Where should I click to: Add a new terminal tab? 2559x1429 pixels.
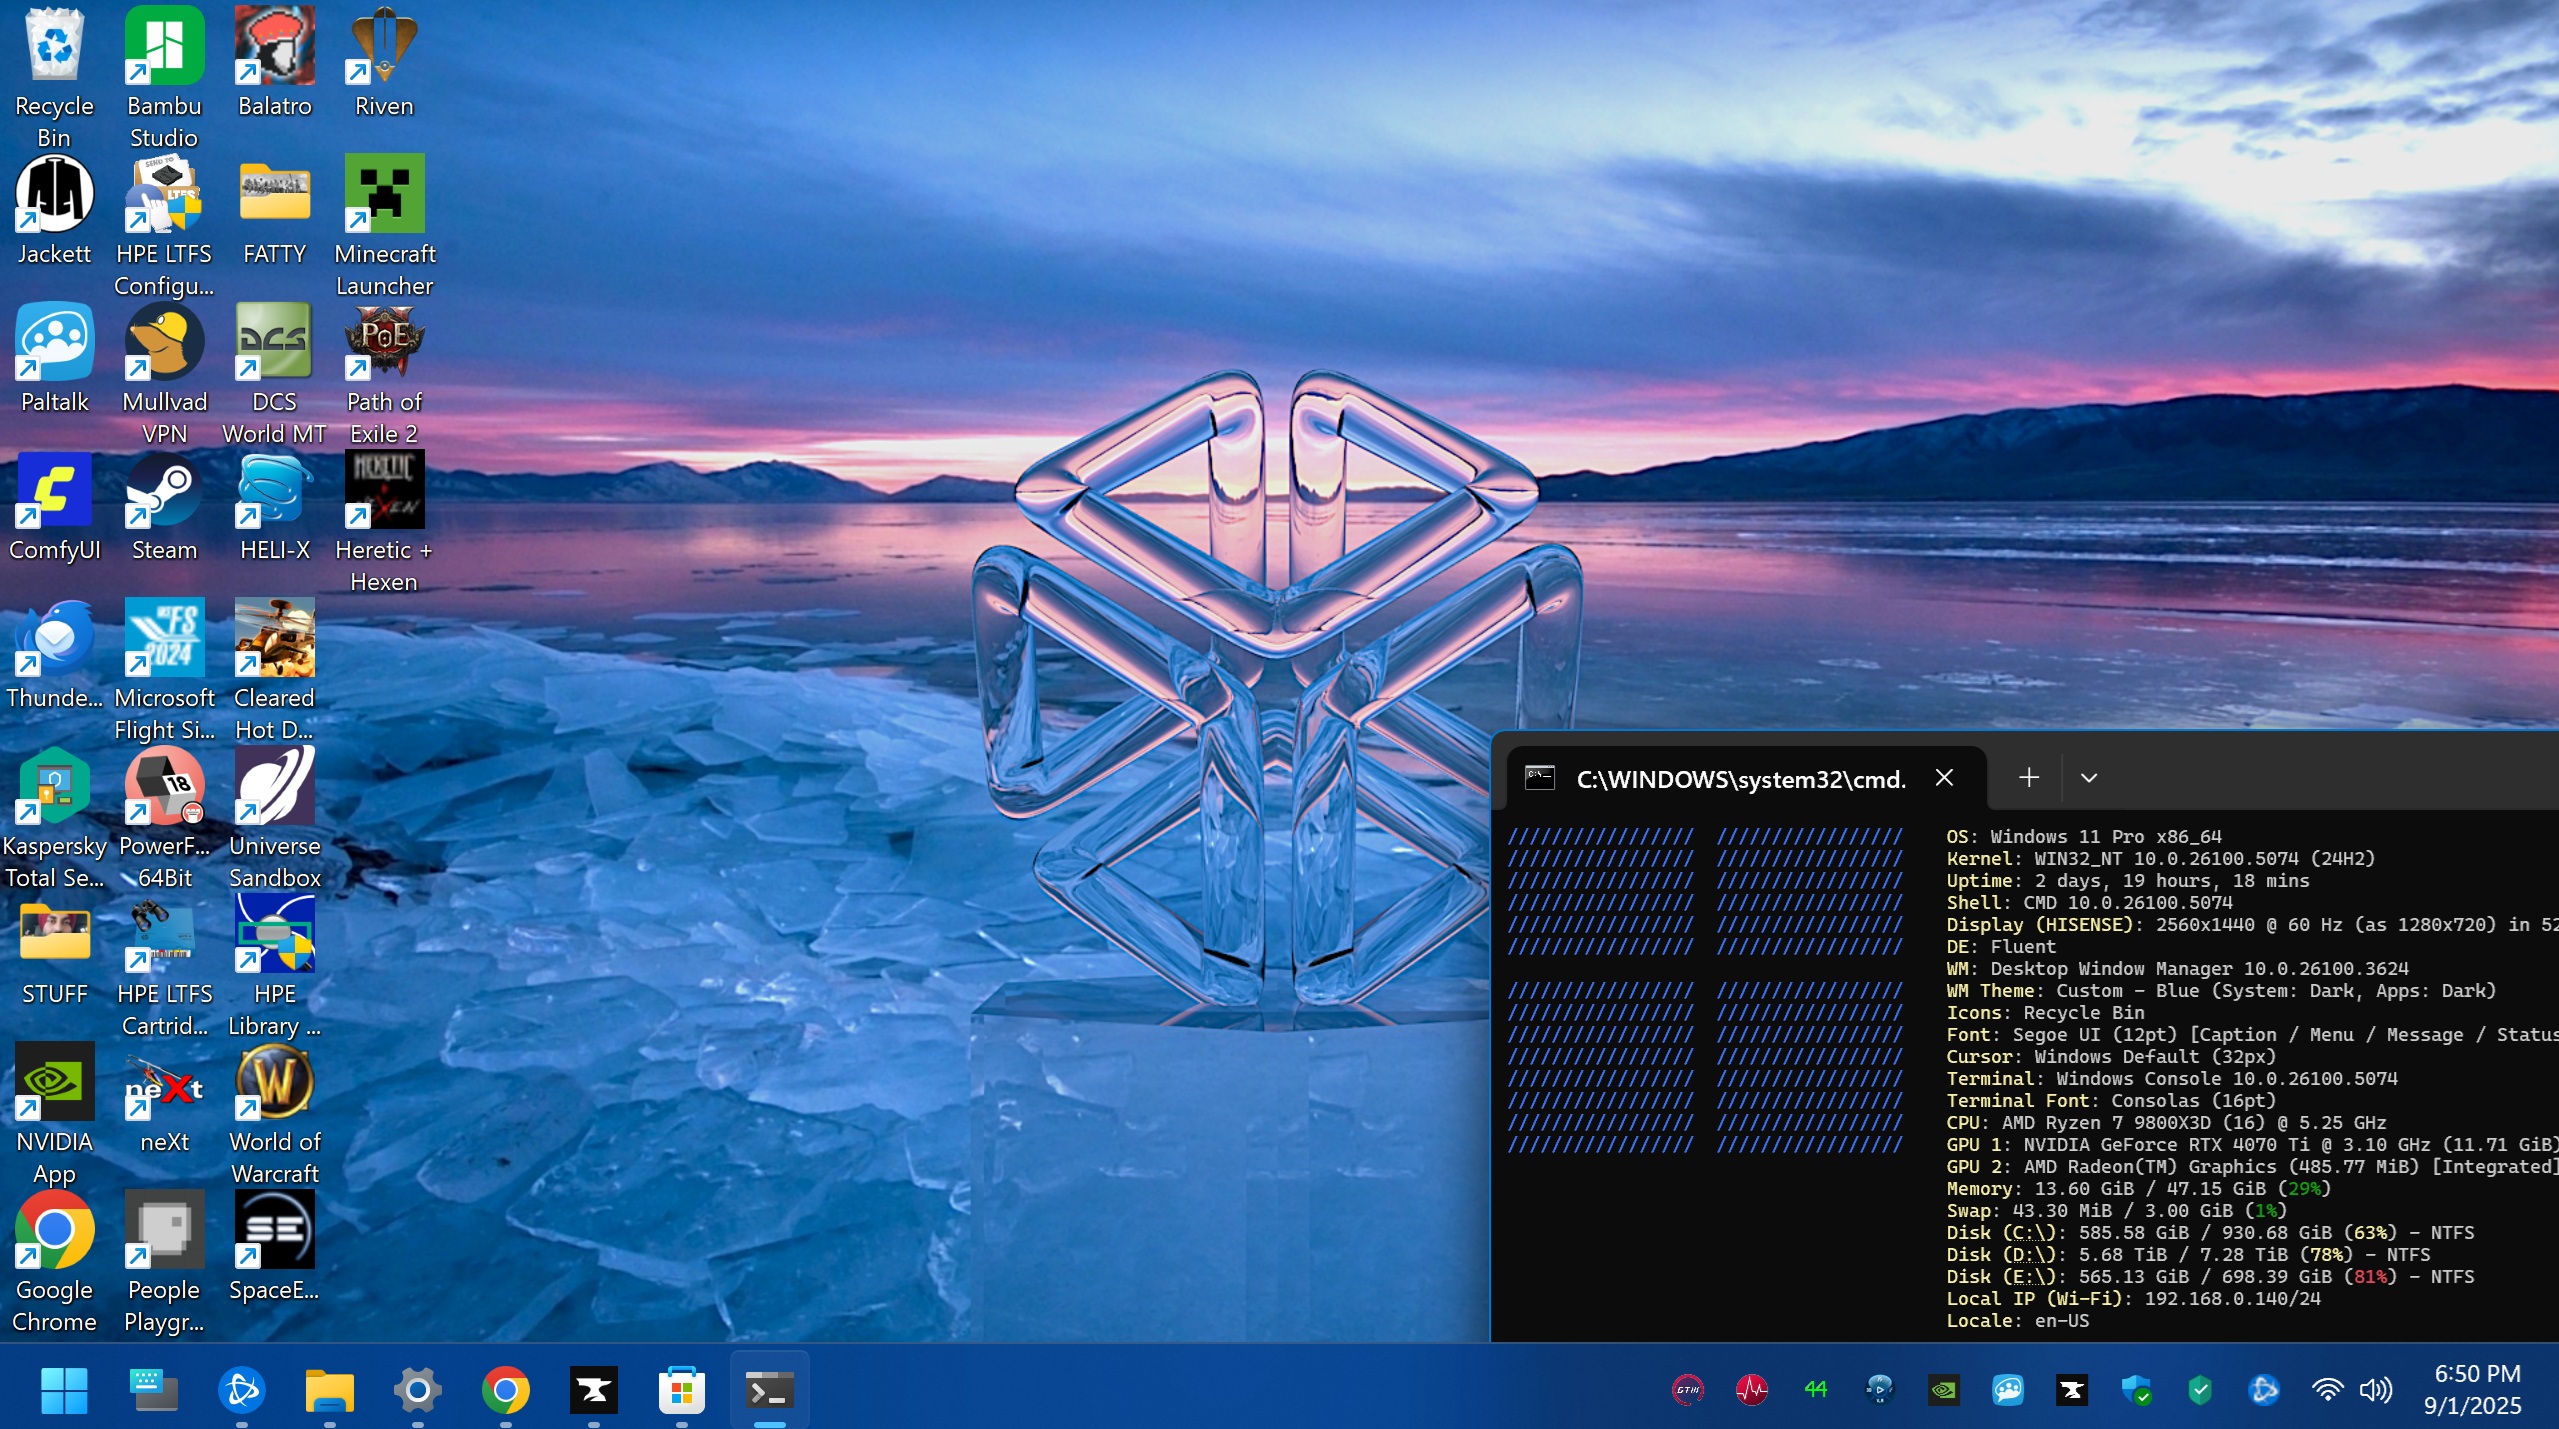point(2028,778)
